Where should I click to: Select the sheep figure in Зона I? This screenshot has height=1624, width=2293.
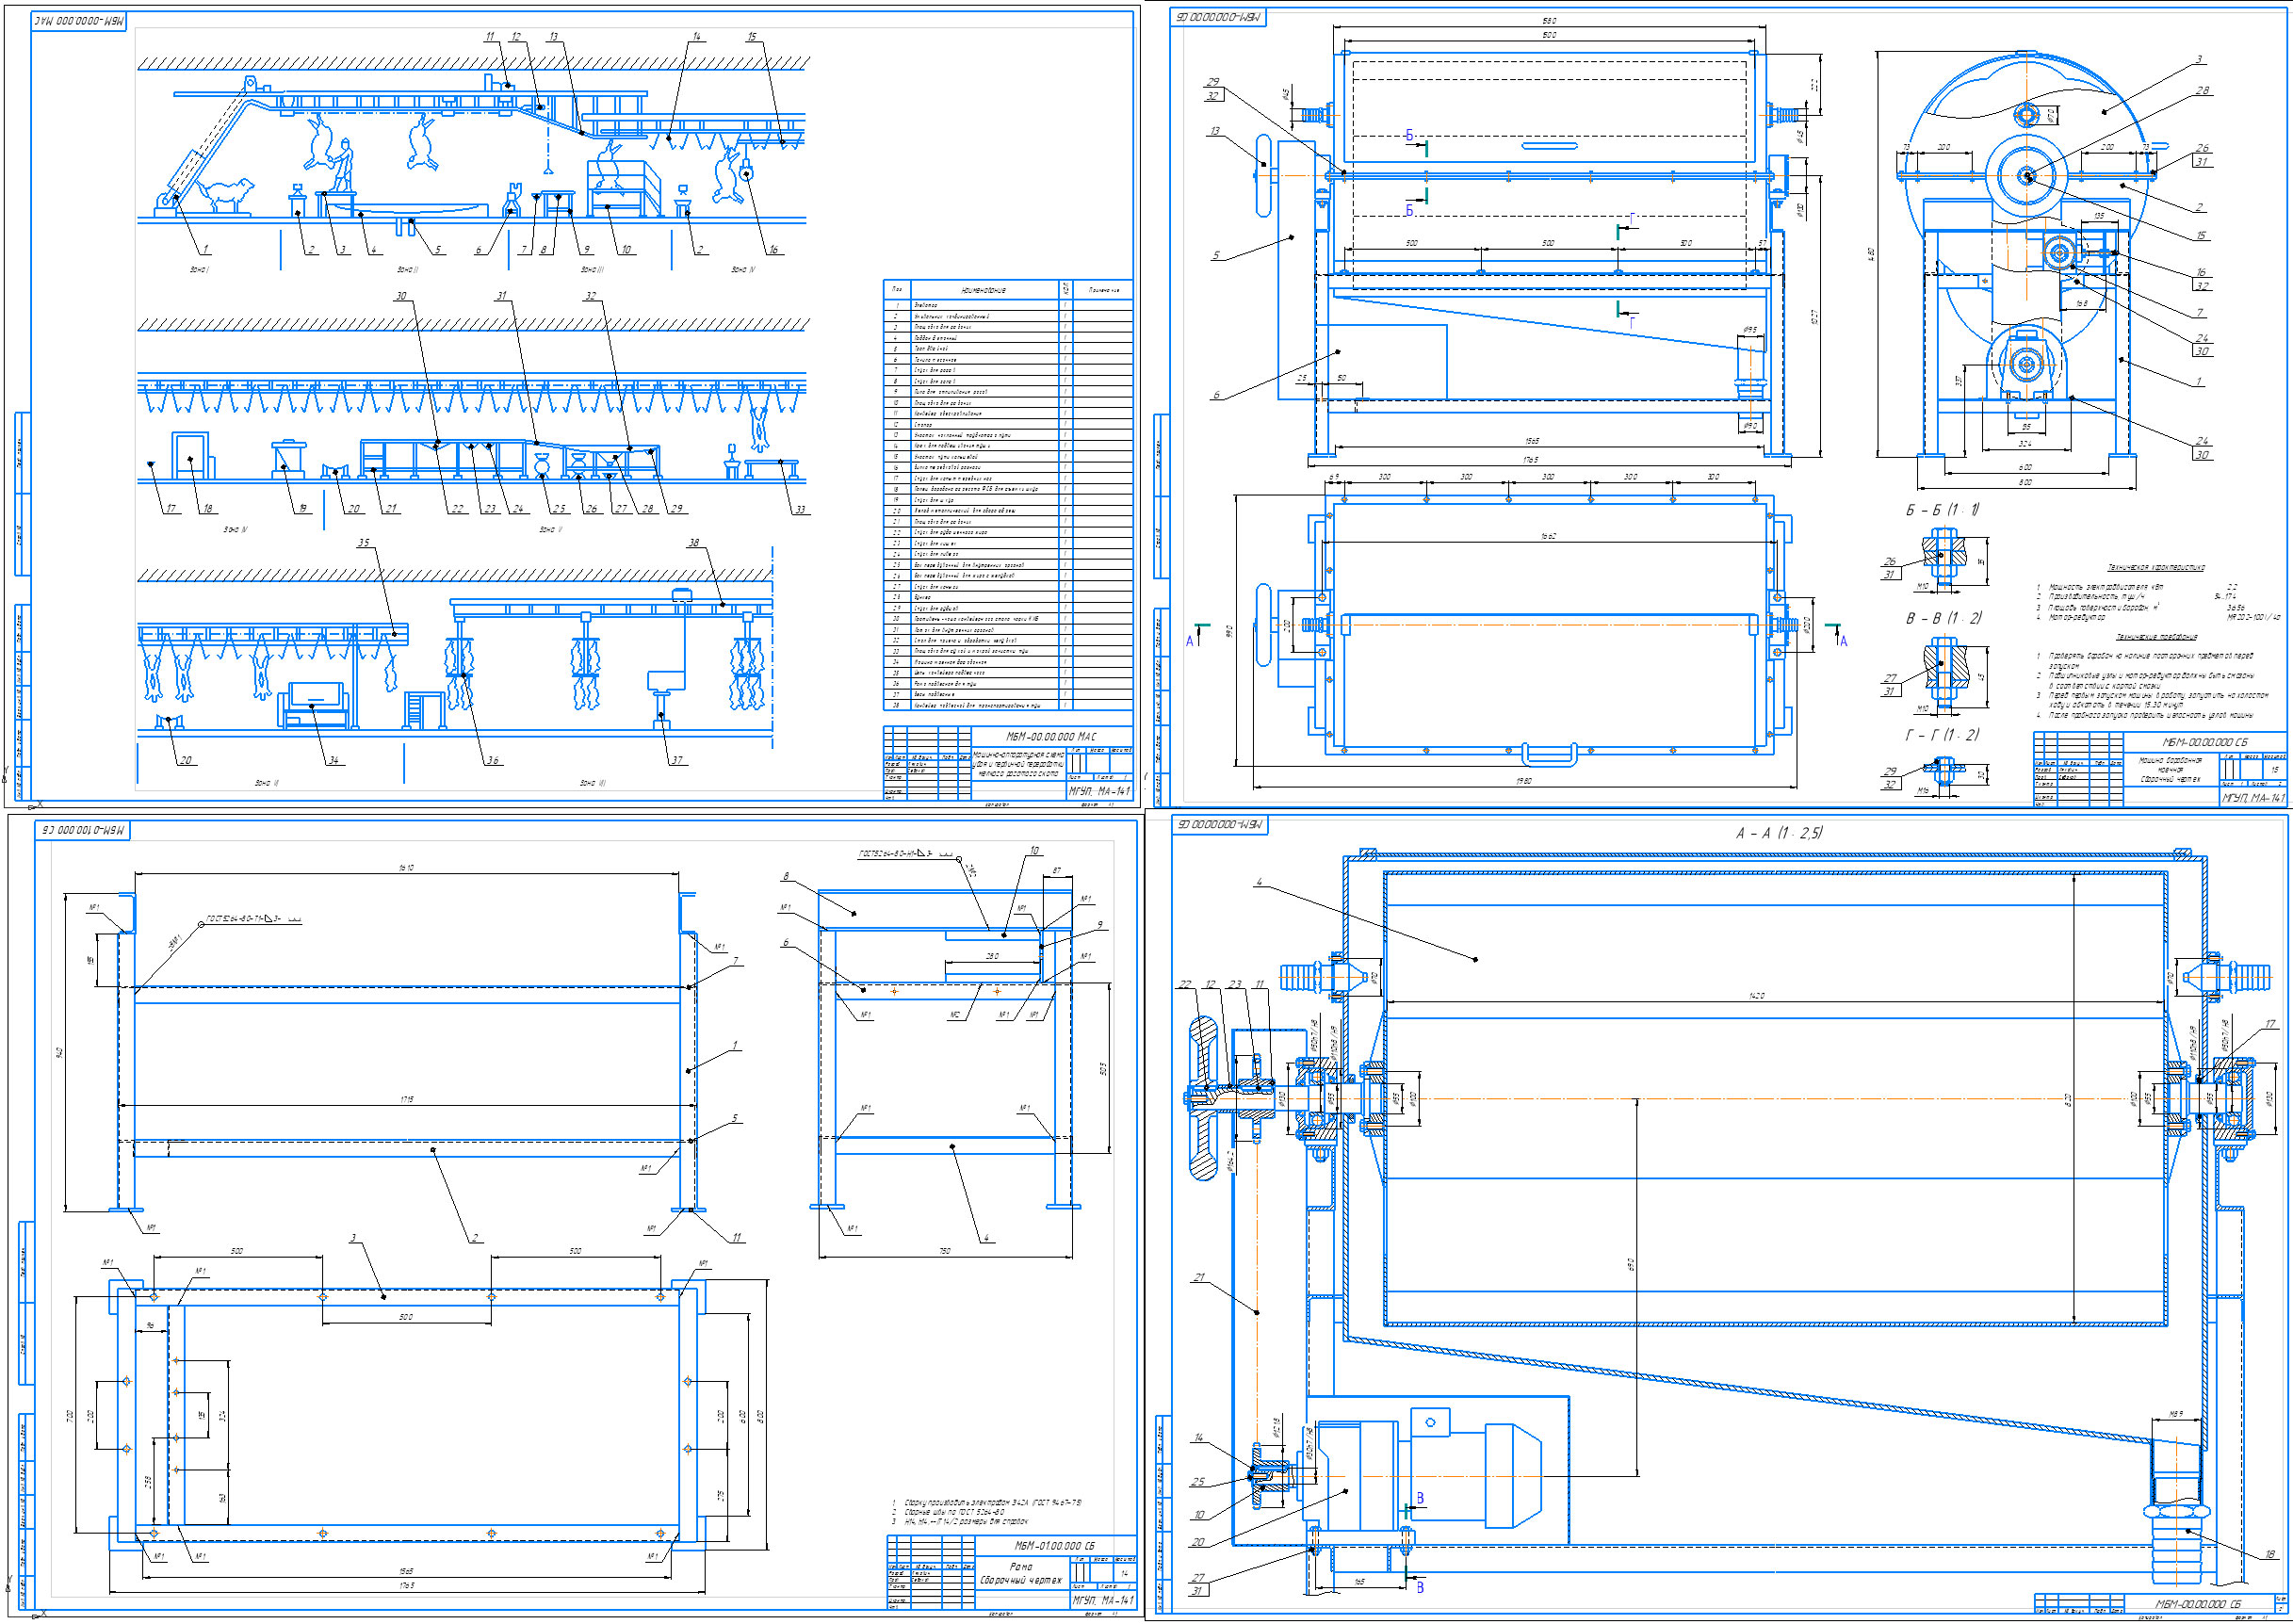226,194
